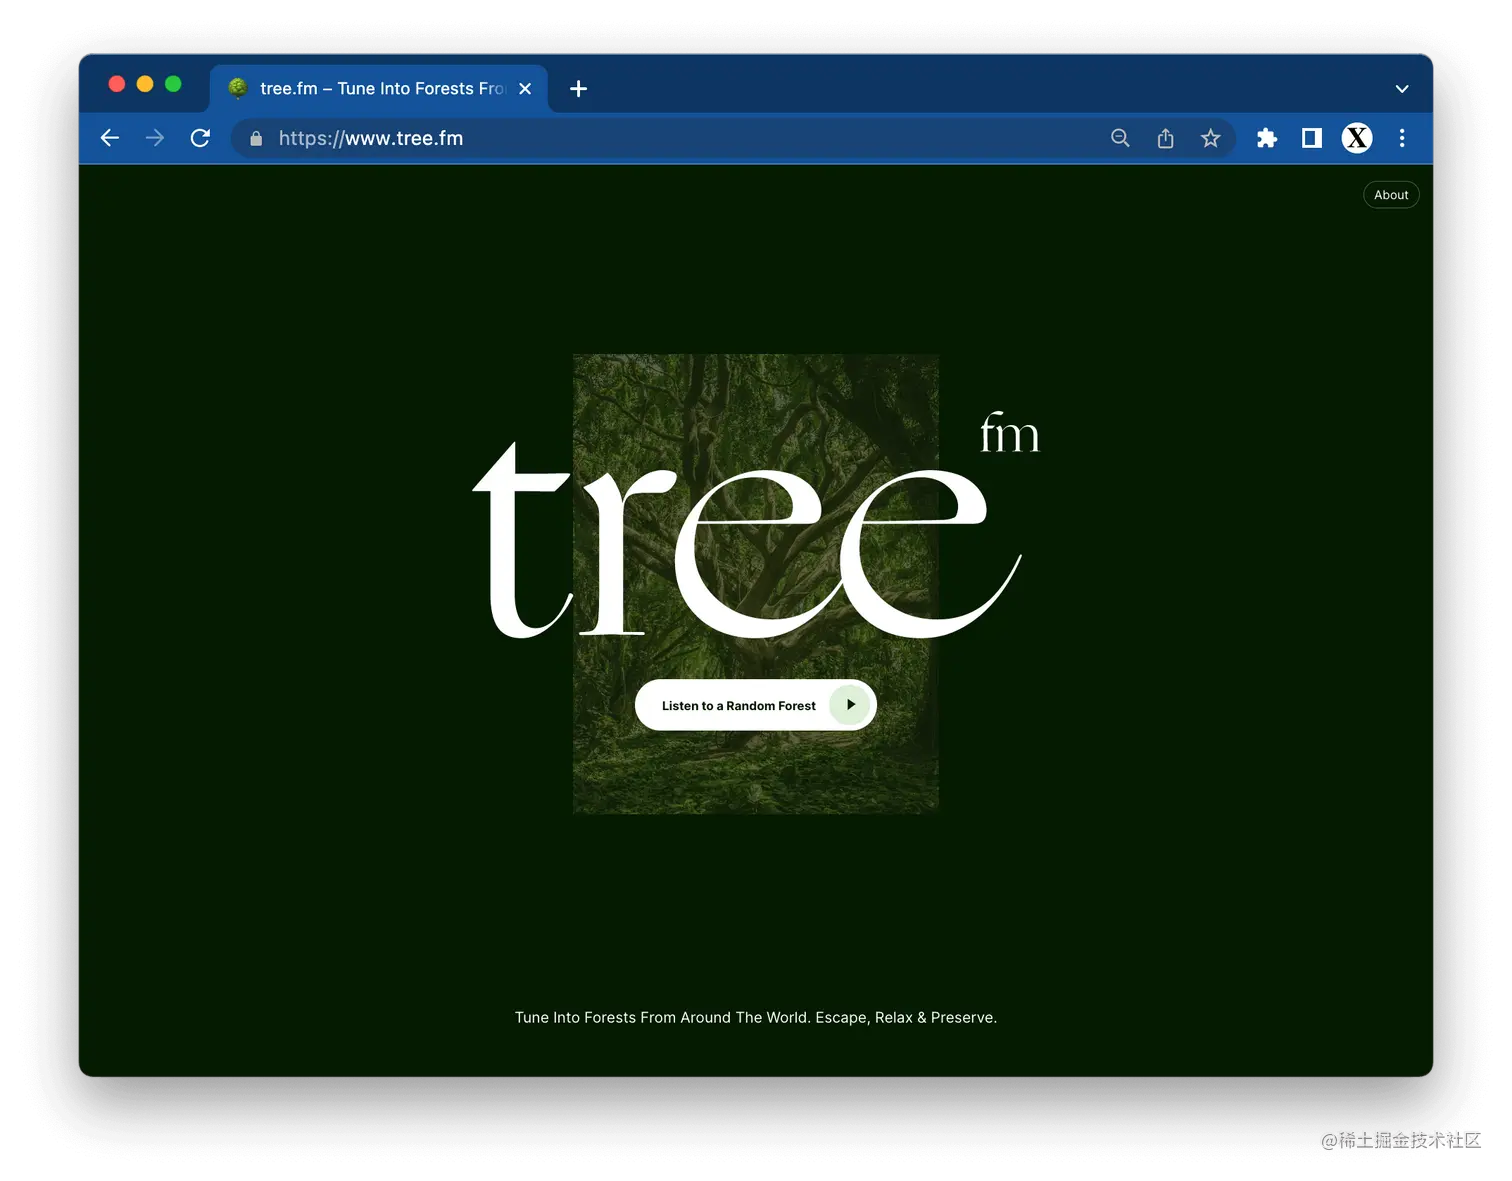The width and height of the screenshot is (1512, 1181).
Task: Click the back navigation arrow
Action: click(109, 138)
